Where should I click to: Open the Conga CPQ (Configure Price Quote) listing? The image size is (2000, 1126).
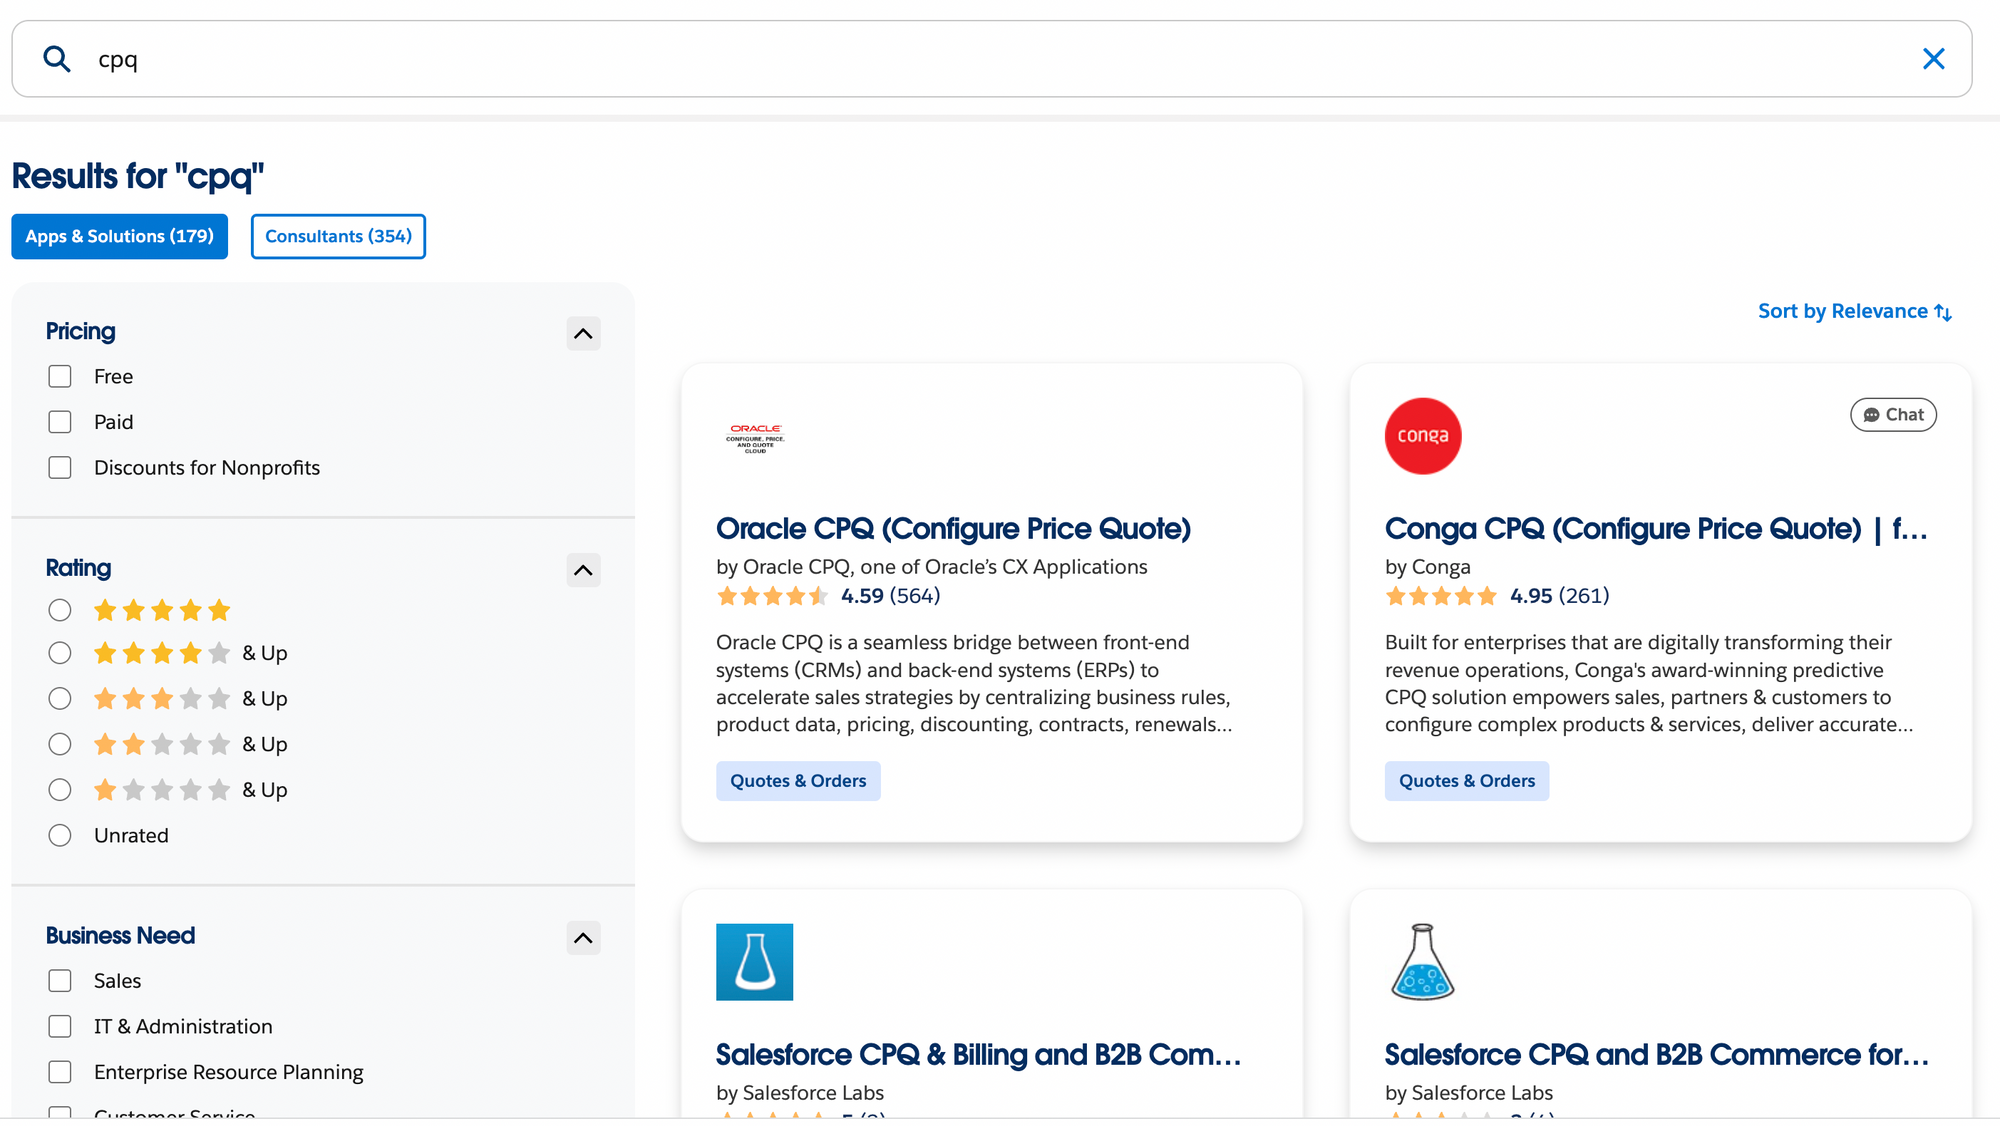pyautogui.click(x=1656, y=529)
